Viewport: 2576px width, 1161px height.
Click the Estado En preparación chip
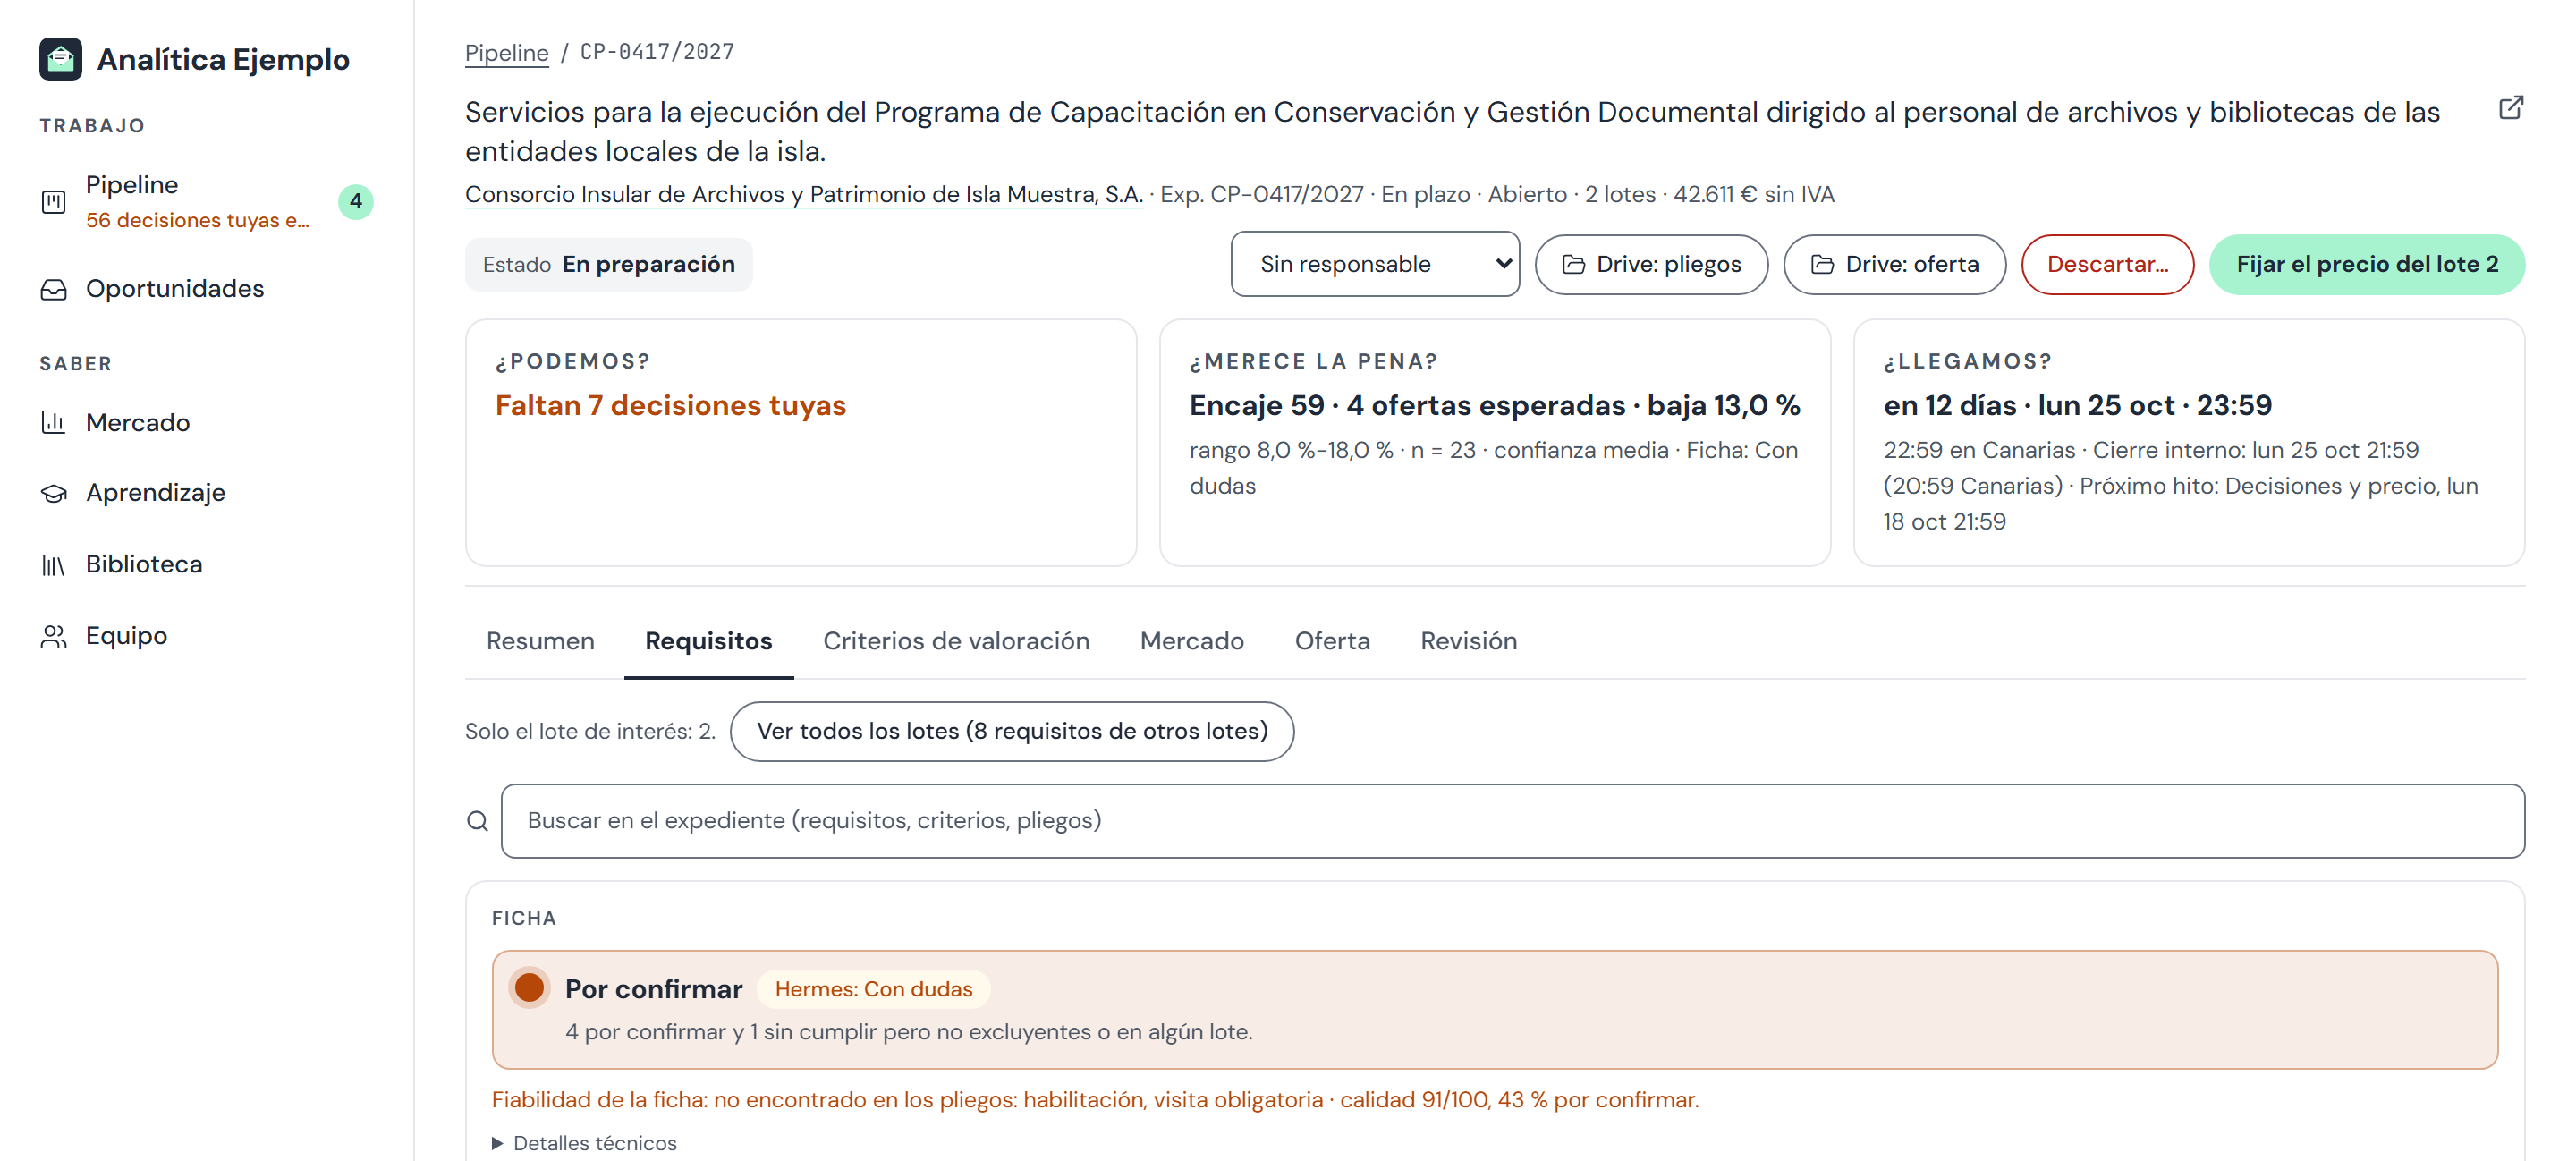tap(608, 264)
